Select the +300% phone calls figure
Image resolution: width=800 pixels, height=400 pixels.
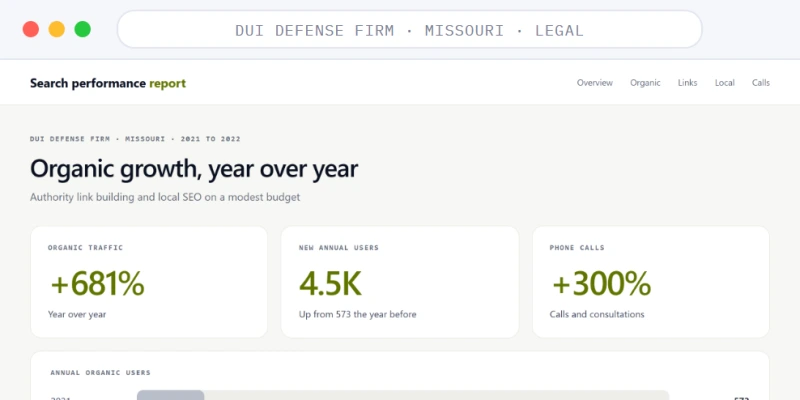pyautogui.click(x=602, y=284)
